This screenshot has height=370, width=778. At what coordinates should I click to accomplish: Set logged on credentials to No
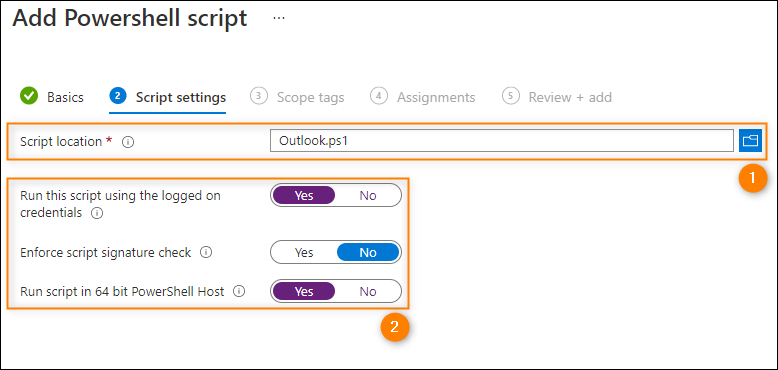(368, 195)
